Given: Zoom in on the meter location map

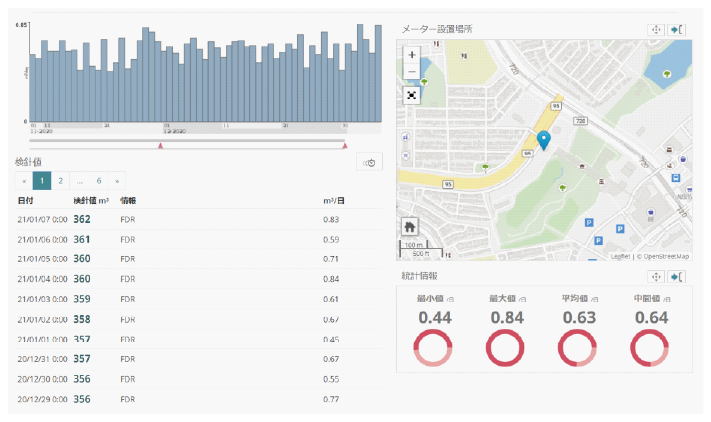Looking at the screenshot, I should [x=412, y=54].
